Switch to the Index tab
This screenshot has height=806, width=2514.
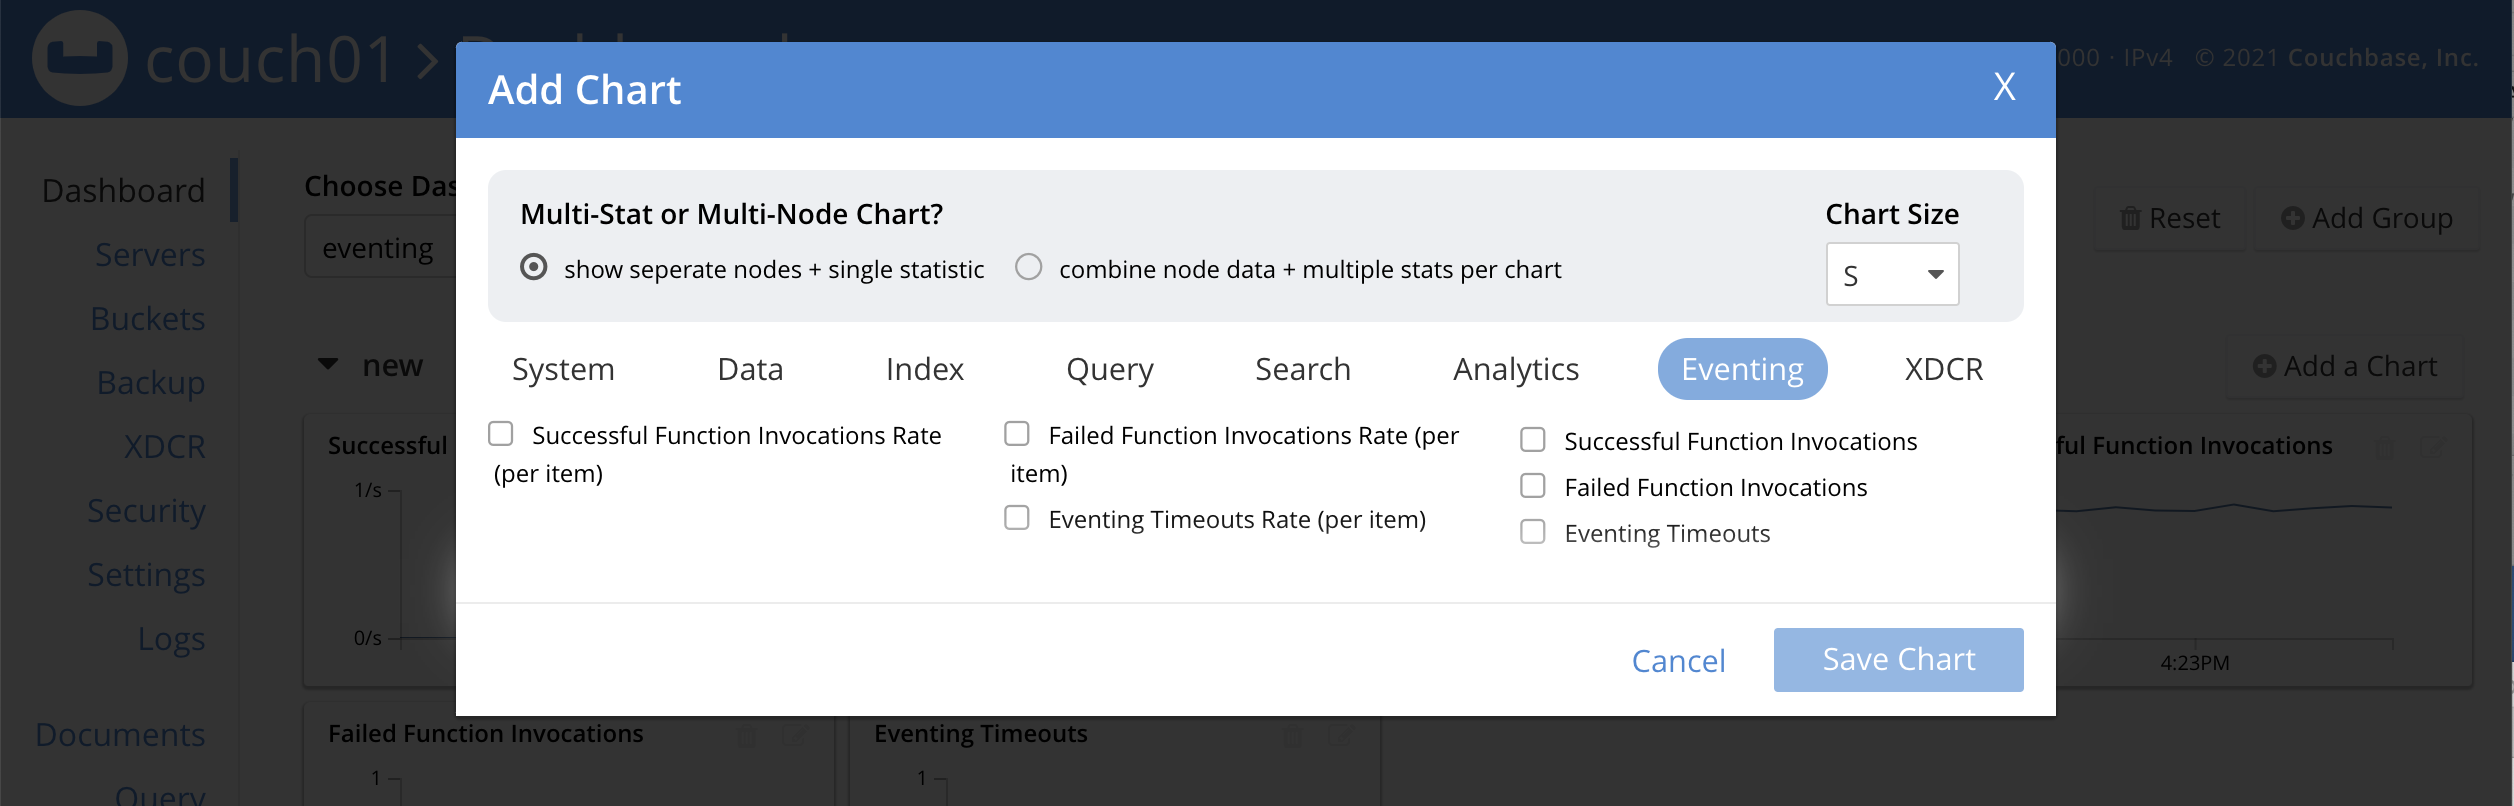tap(924, 369)
